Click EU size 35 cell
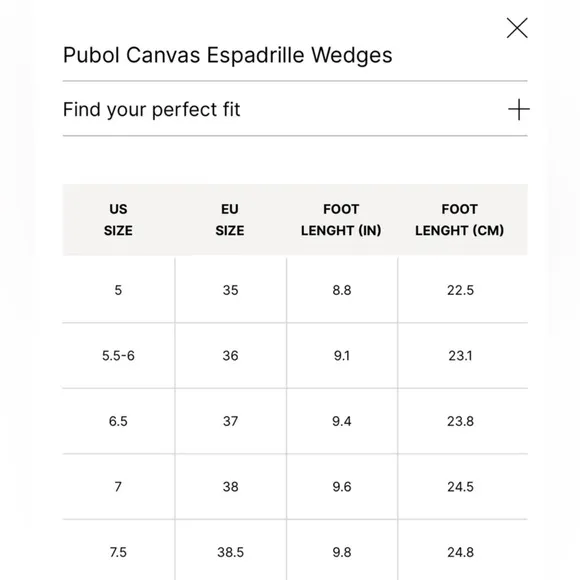The image size is (580, 580). (x=230, y=290)
